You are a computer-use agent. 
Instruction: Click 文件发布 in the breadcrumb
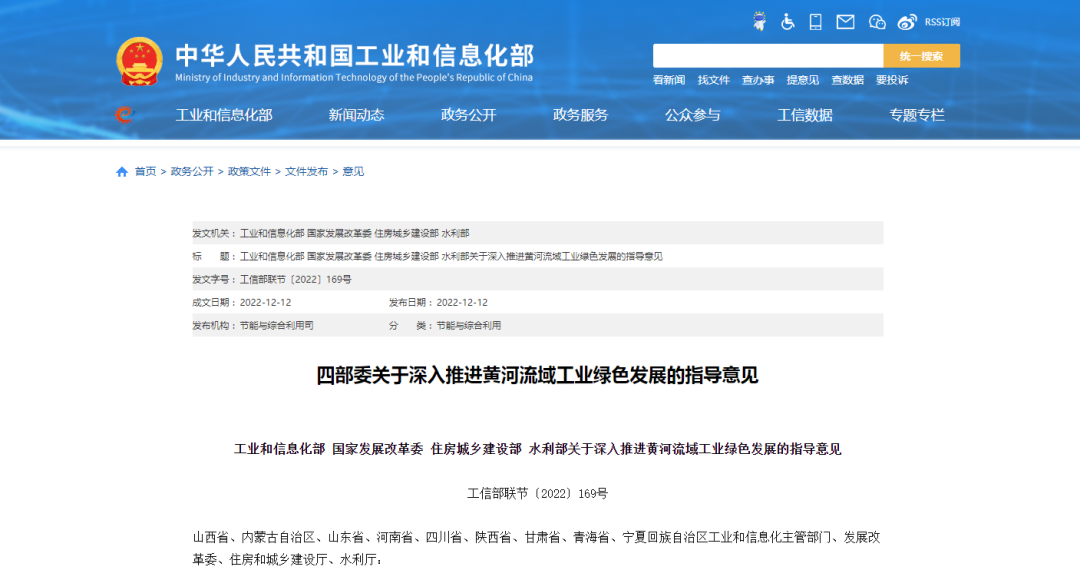click(x=307, y=172)
